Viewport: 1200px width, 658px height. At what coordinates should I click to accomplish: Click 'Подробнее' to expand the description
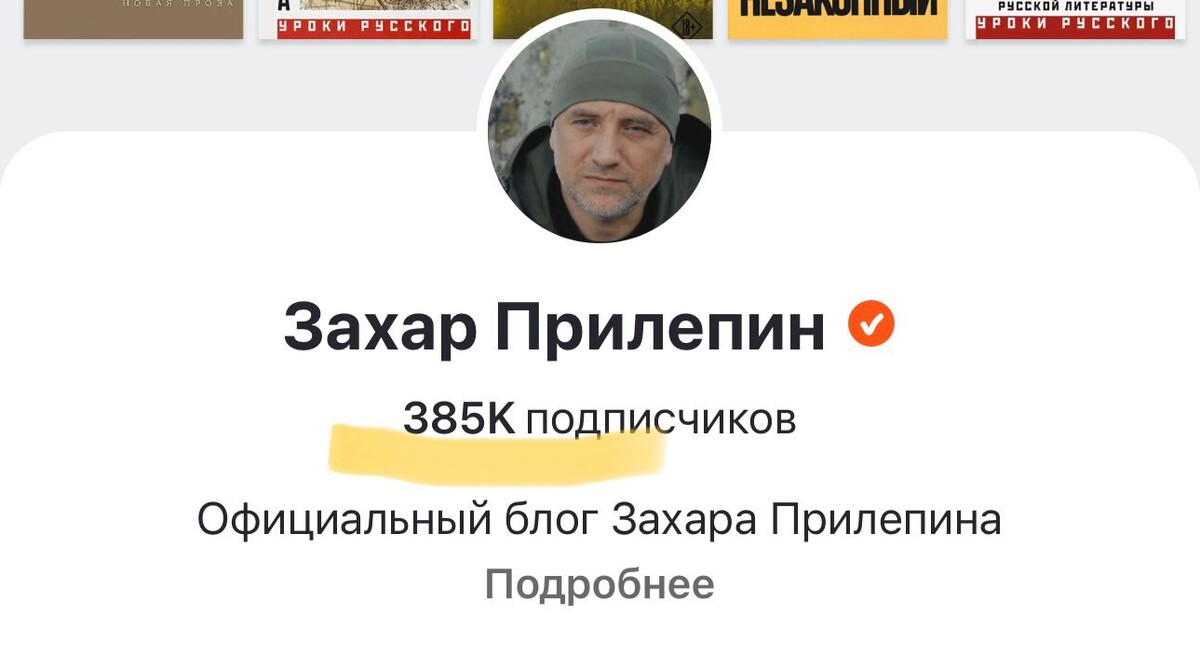tap(599, 584)
